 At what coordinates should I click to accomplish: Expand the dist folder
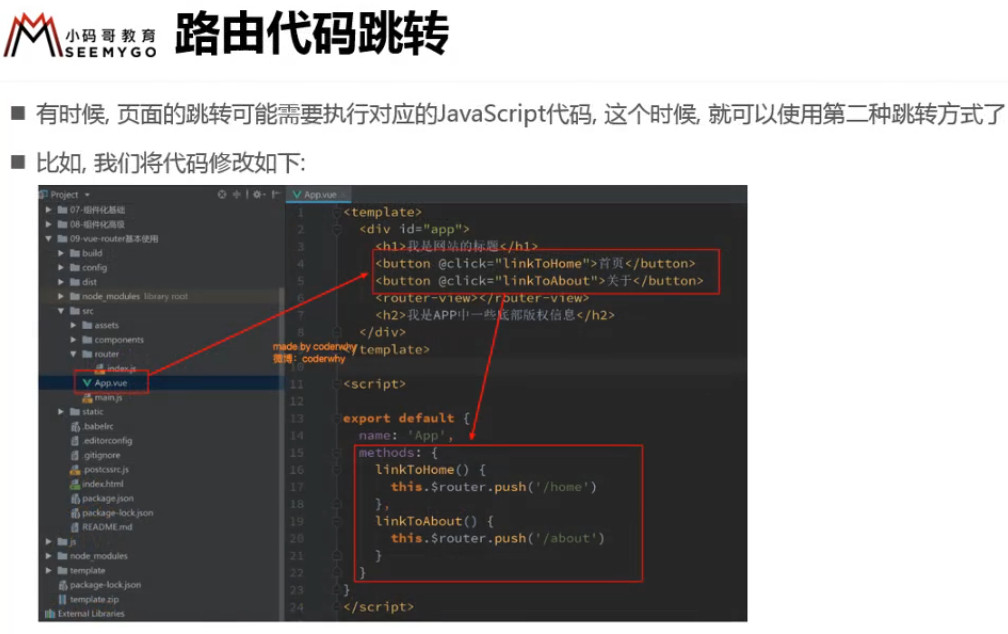[x=61, y=282]
